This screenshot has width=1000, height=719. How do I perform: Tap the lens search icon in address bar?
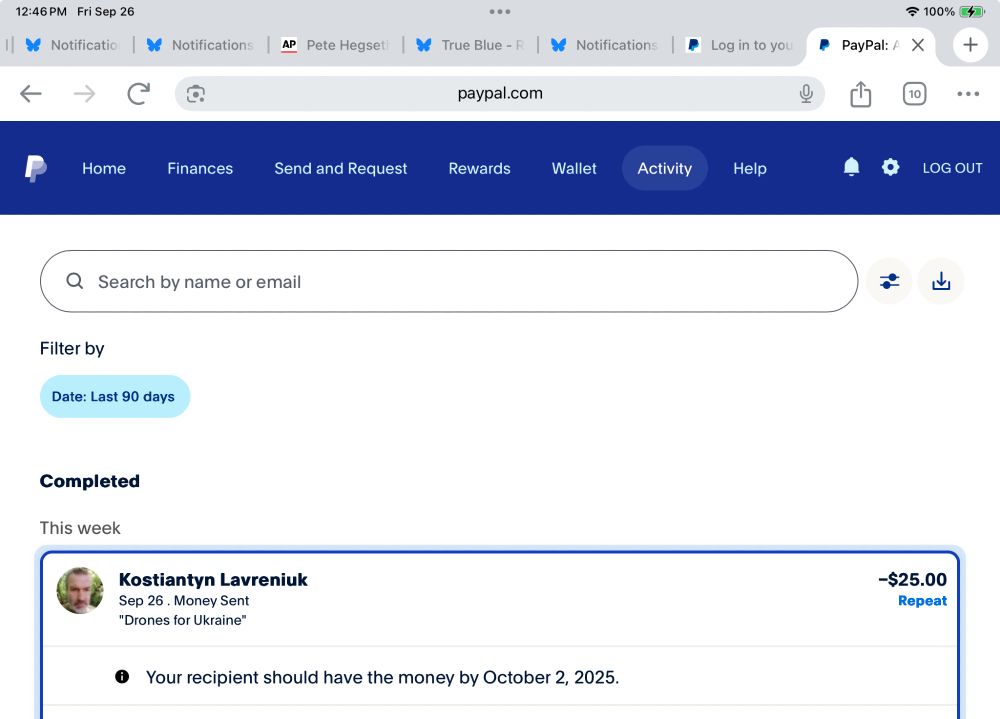(196, 94)
